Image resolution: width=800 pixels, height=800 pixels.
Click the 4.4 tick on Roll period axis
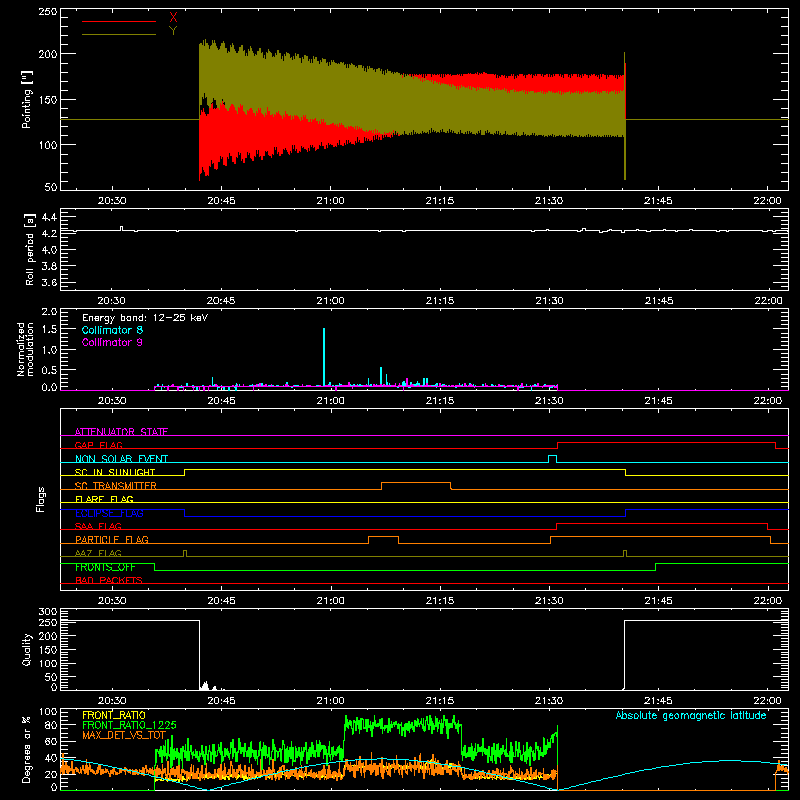click(49, 217)
